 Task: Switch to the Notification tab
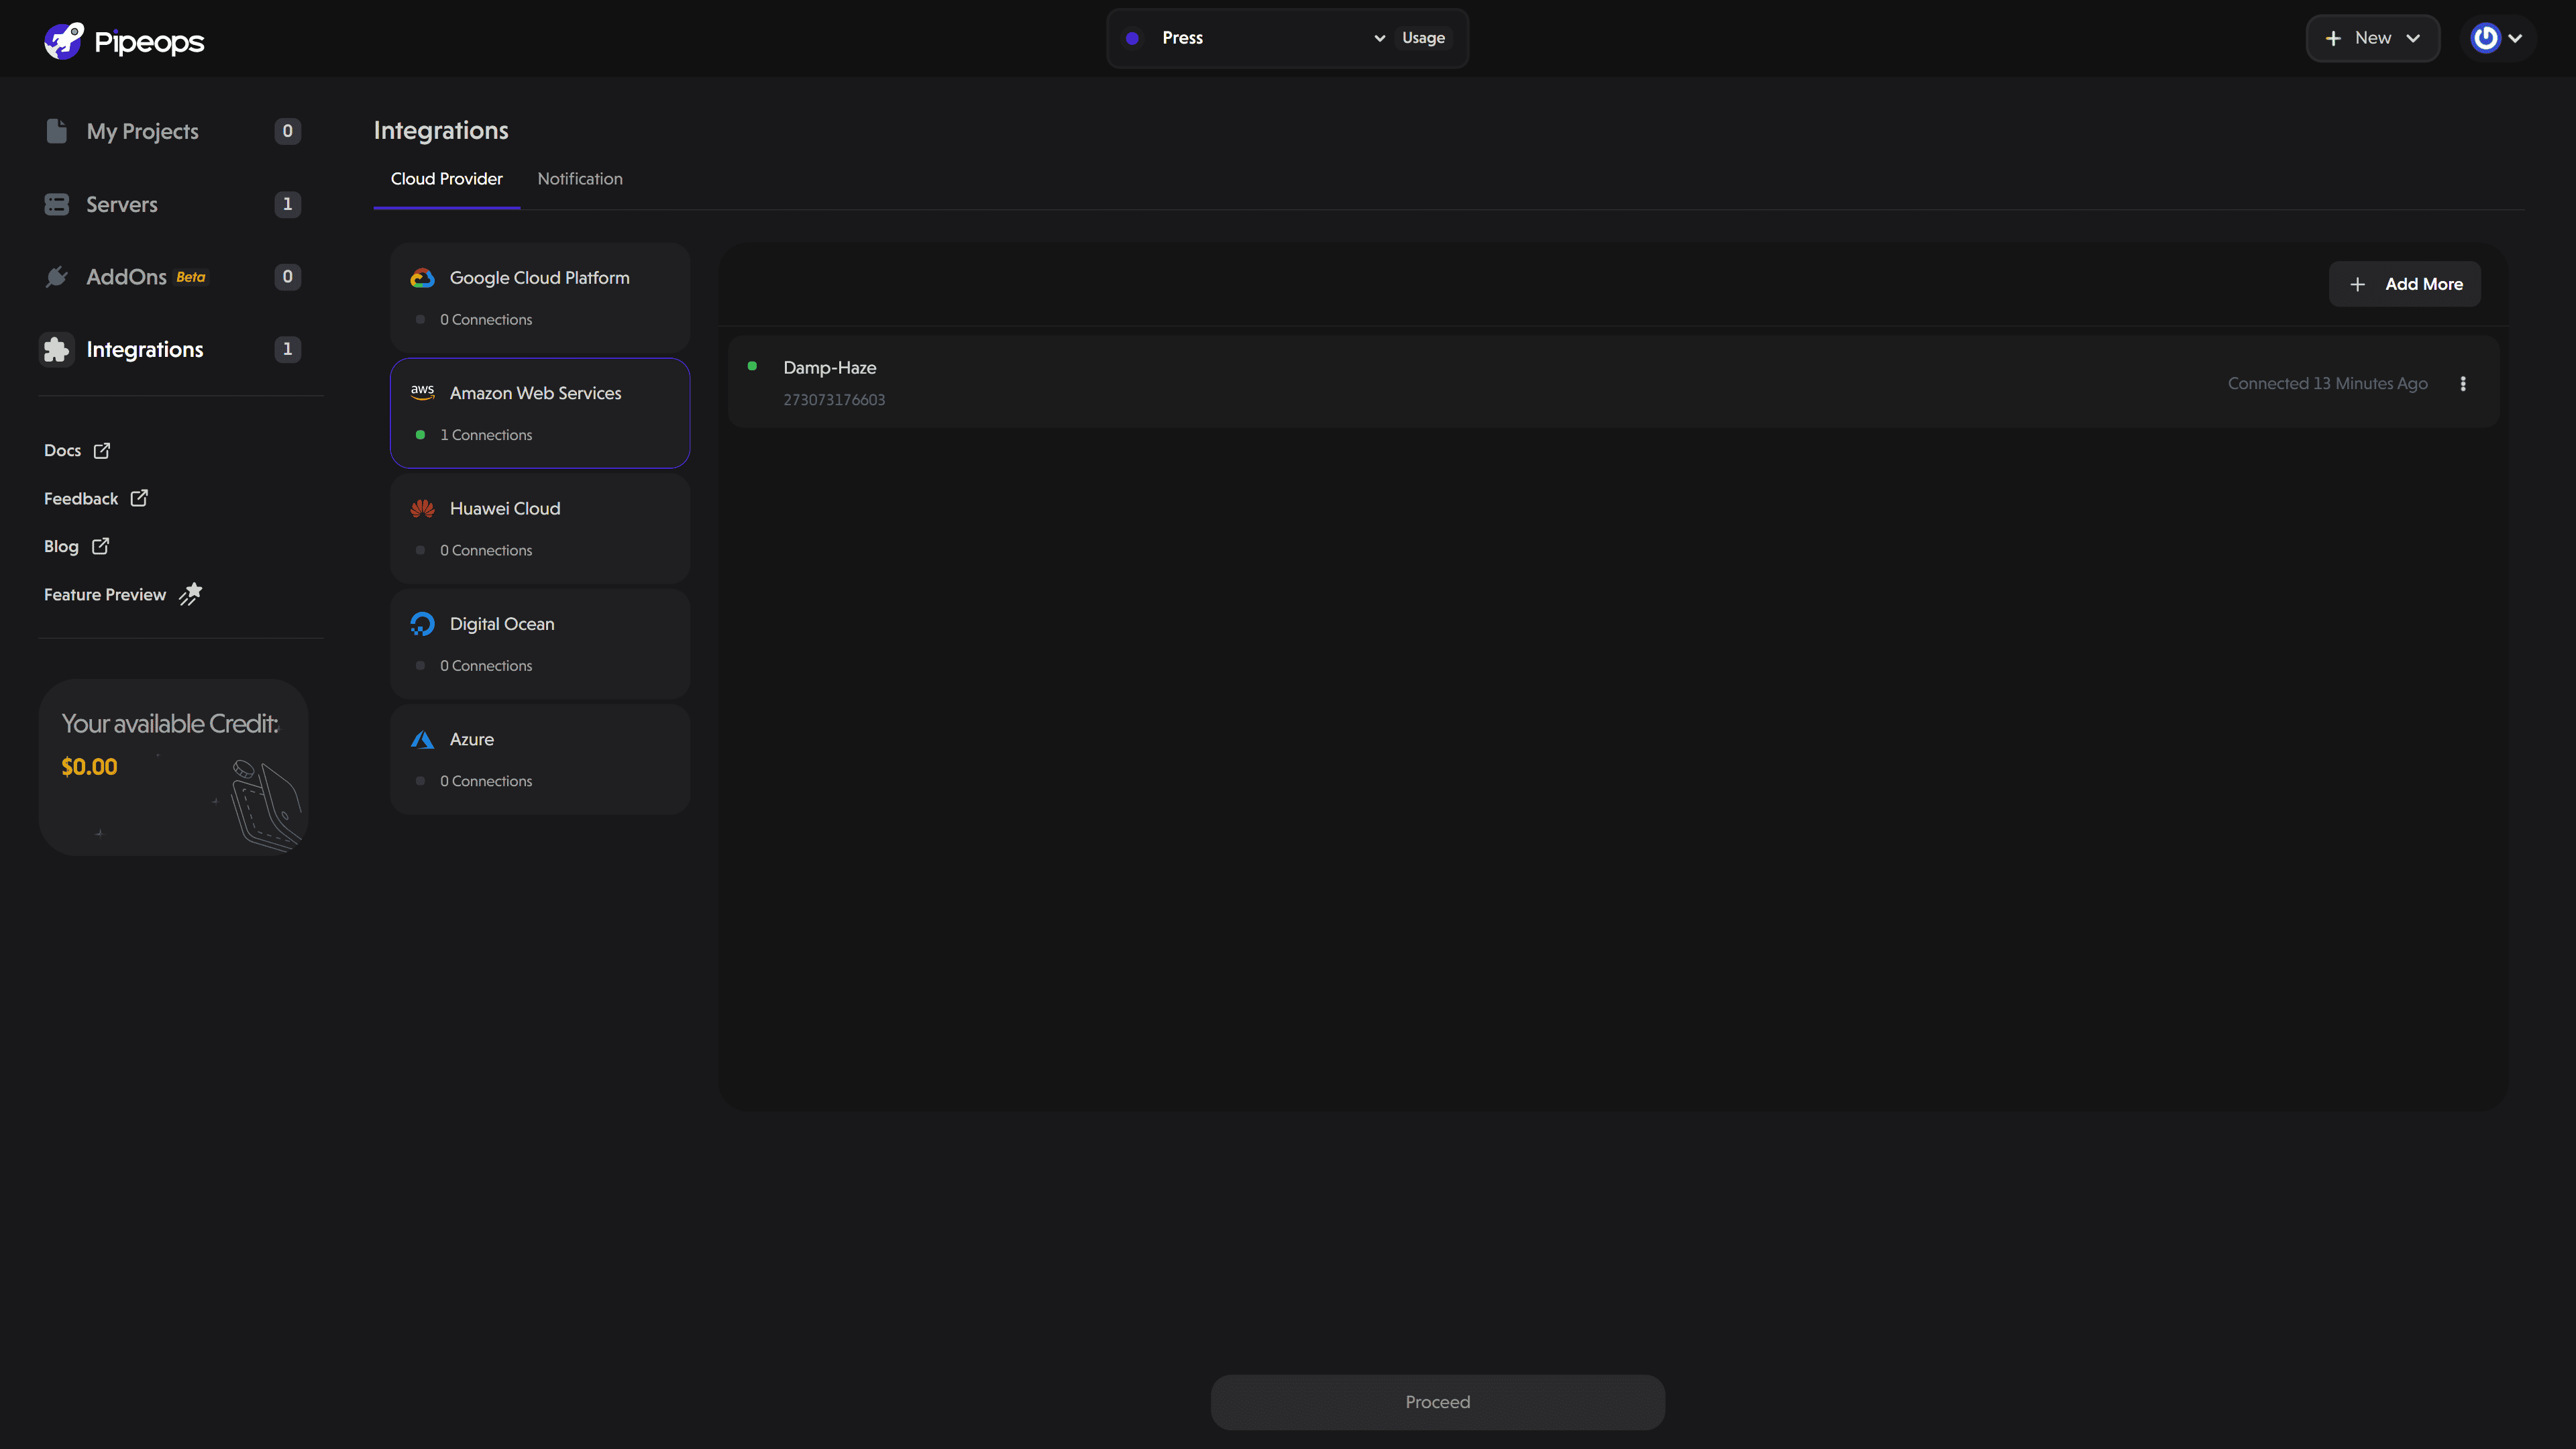580,179
